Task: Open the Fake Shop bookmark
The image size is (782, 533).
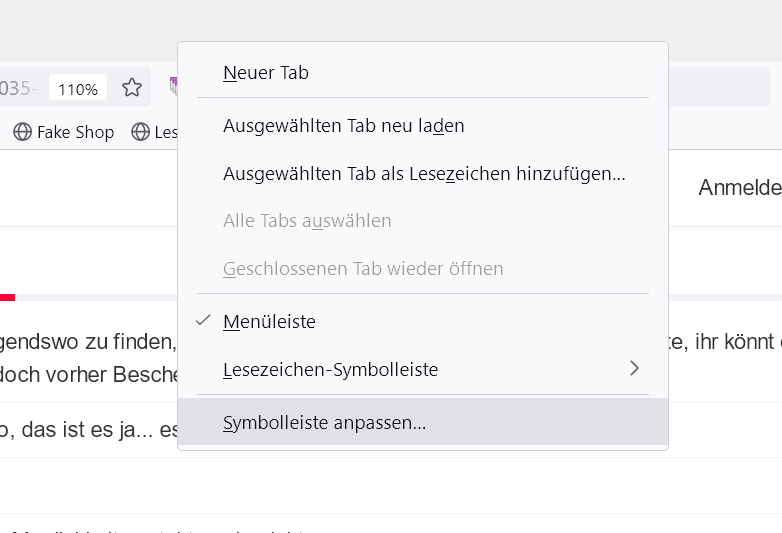Action: (75, 131)
